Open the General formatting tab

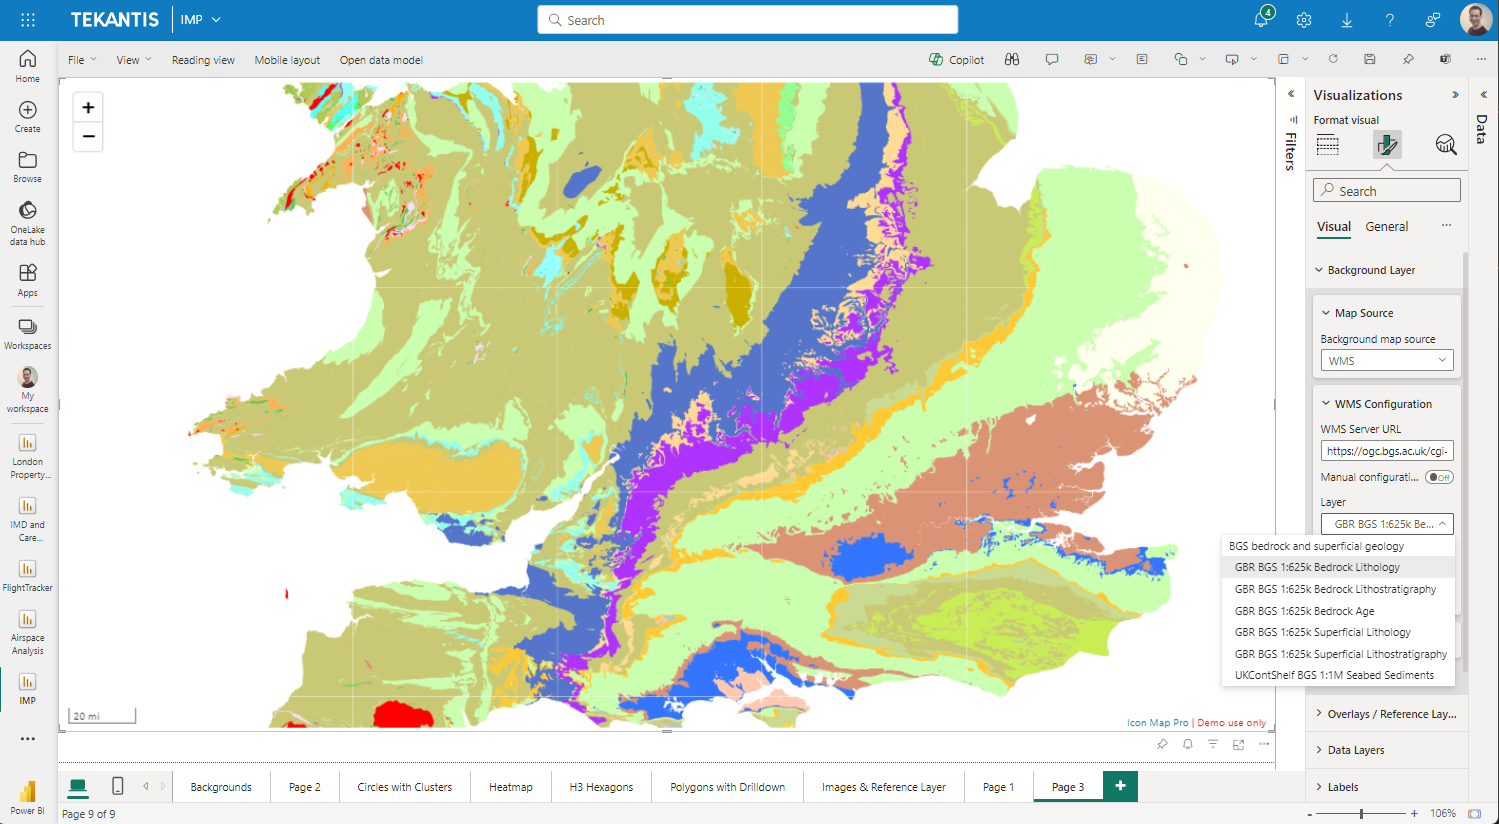point(1386,227)
